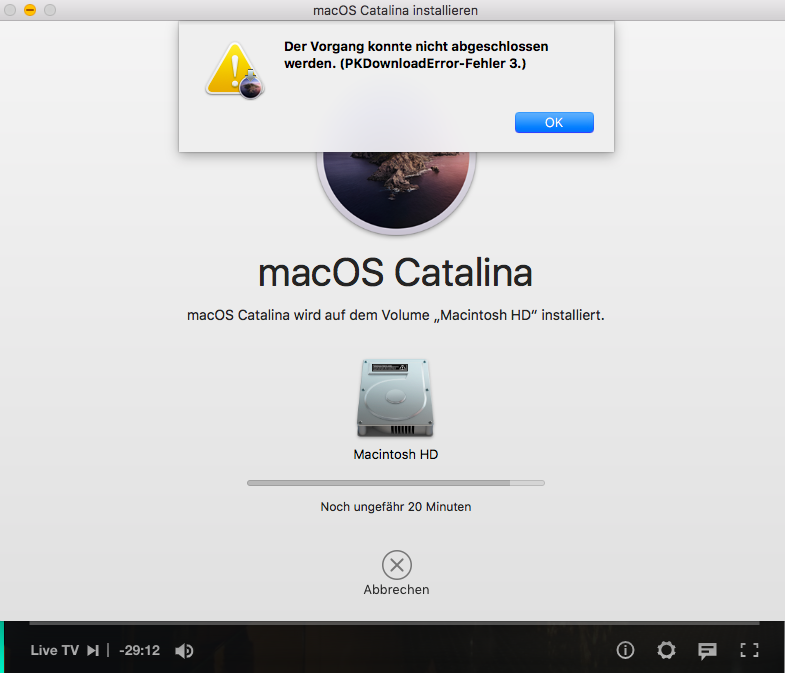The height and width of the screenshot is (673, 785).
Task: Click the yellow warning icon in dialog
Action: pos(234,70)
